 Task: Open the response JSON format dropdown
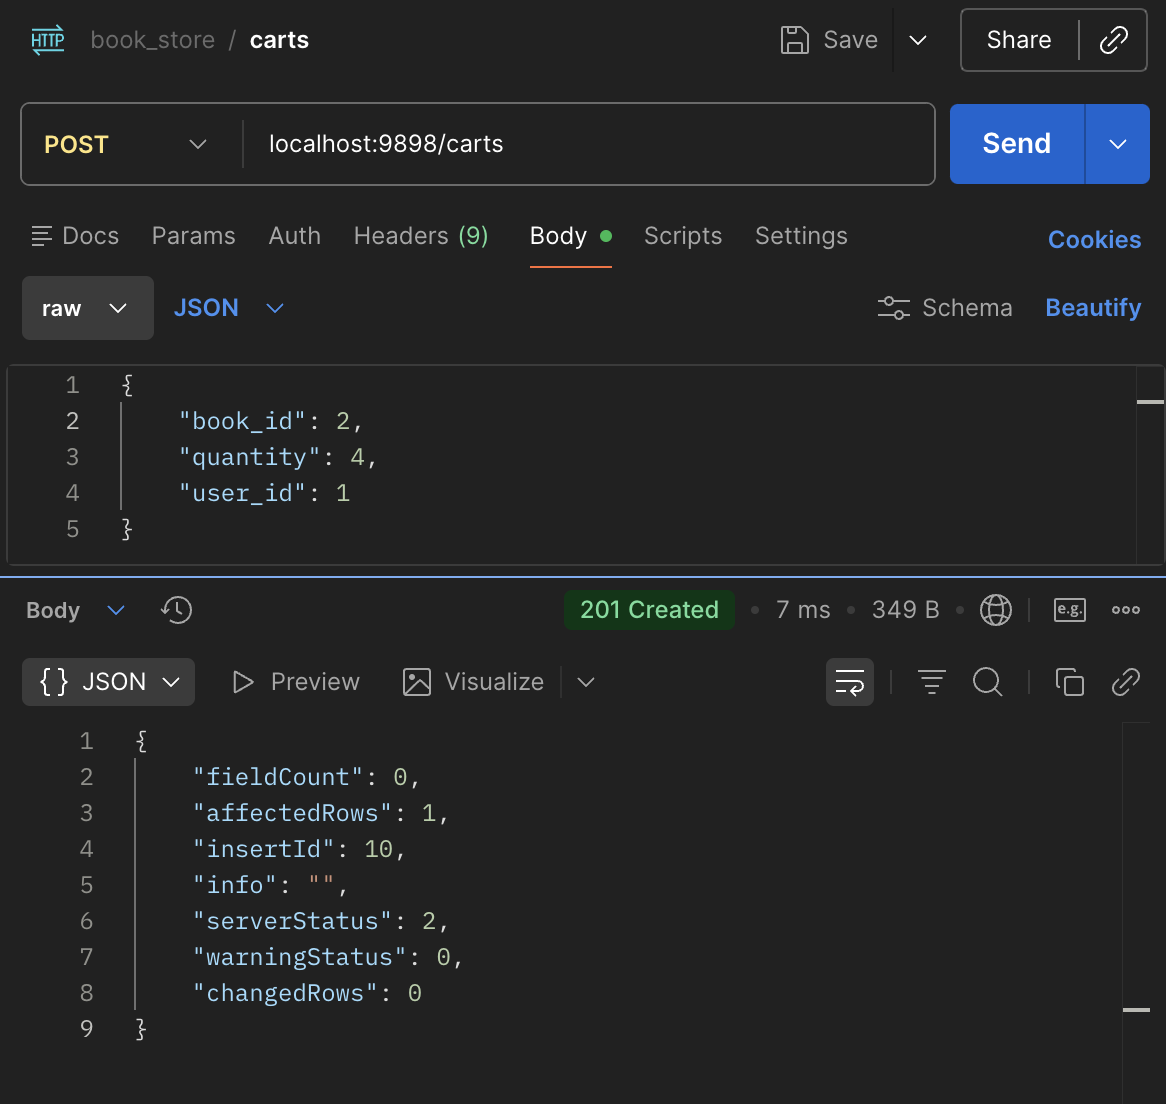[109, 682]
